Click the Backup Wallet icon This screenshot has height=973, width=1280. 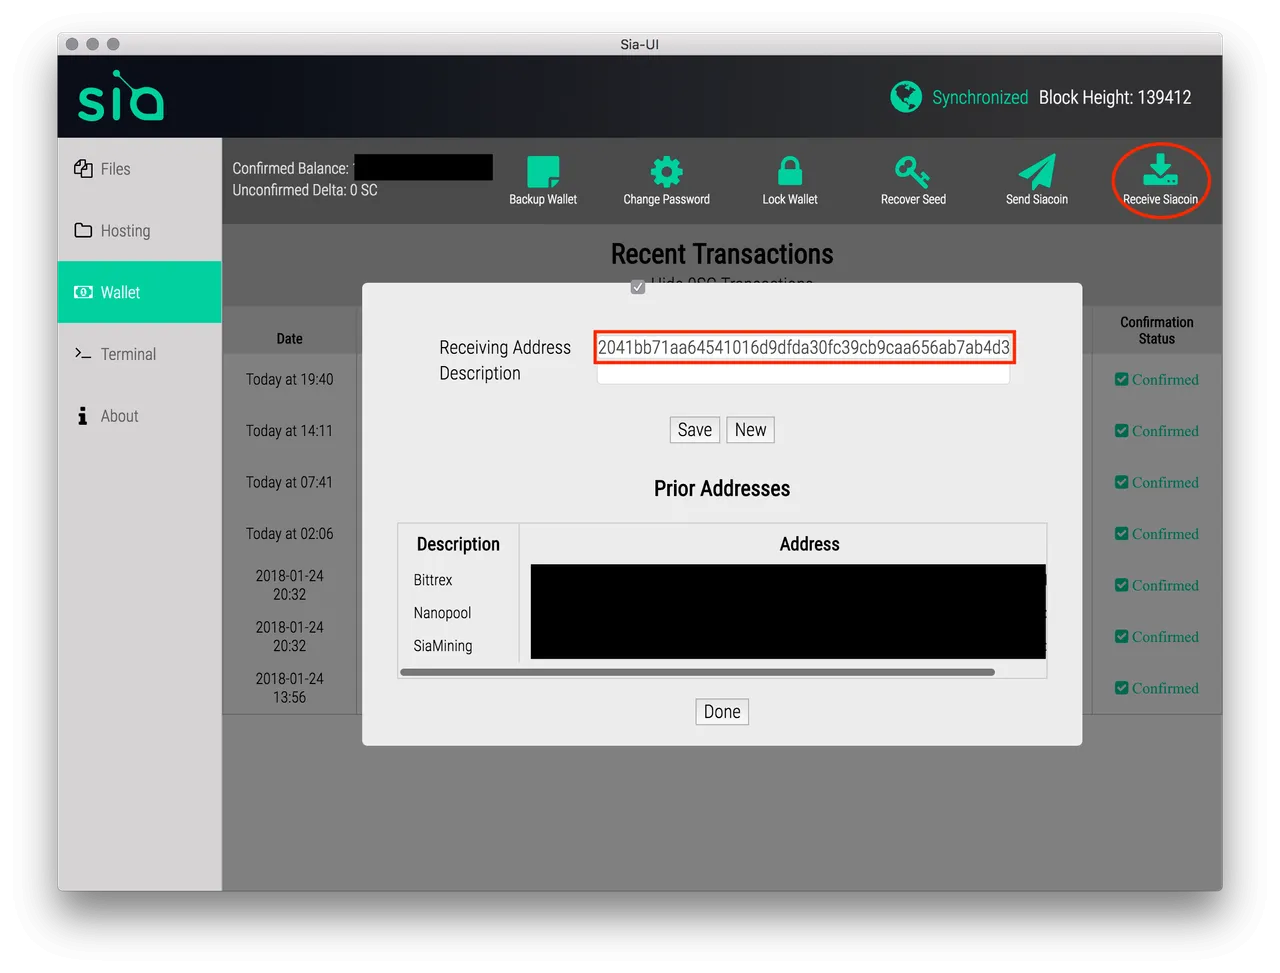(543, 171)
